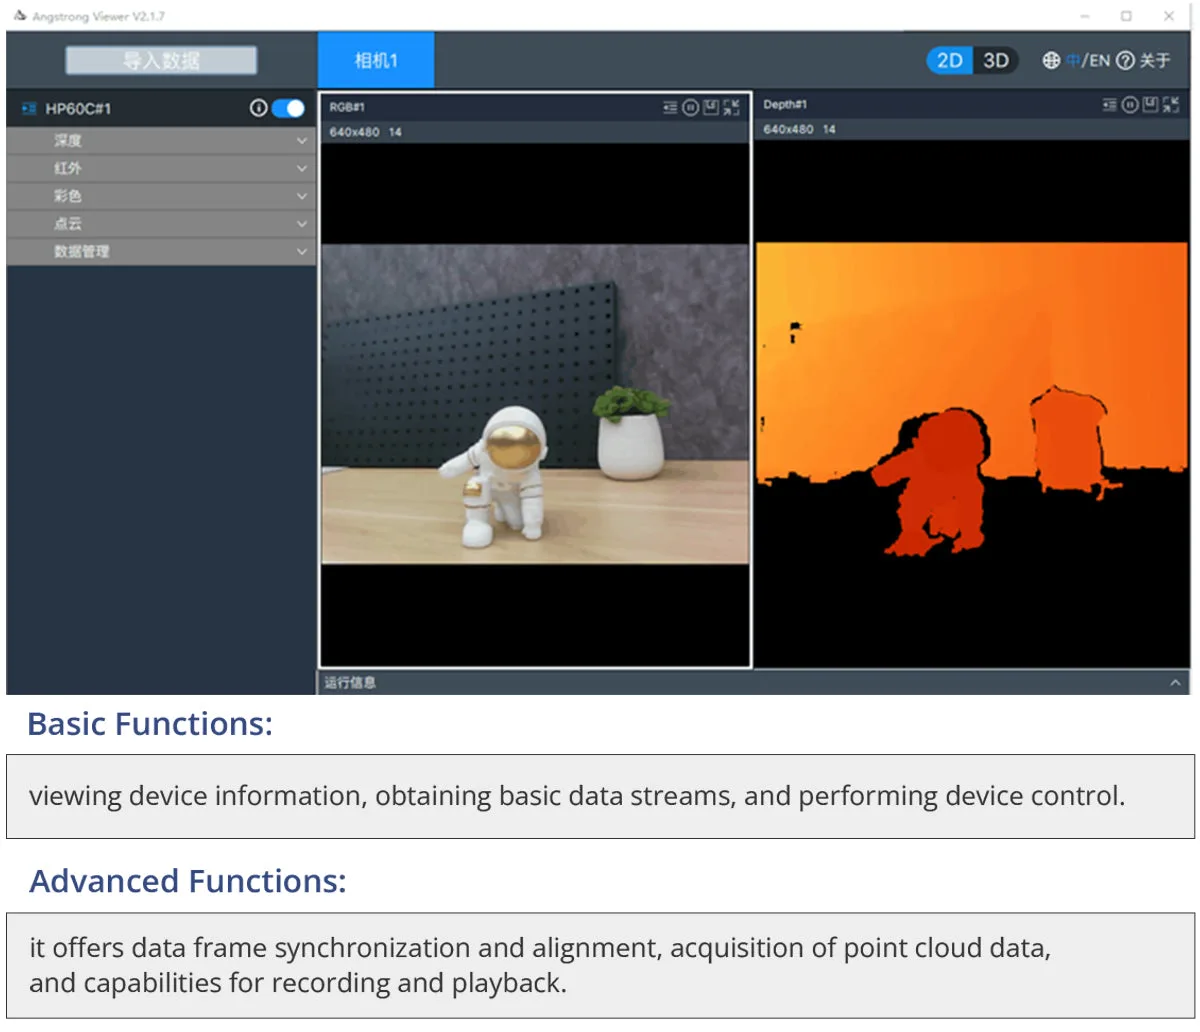Select the 2D view mode
The width and height of the screenshot is (1200, 1032).
pyautogui.click(x=949, y=60)
